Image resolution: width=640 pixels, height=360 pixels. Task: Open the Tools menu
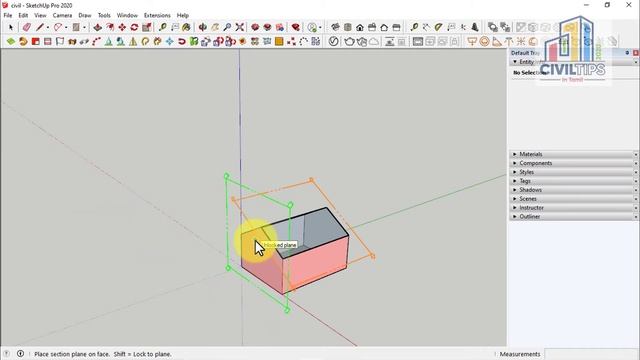click(x=104, y=15)
